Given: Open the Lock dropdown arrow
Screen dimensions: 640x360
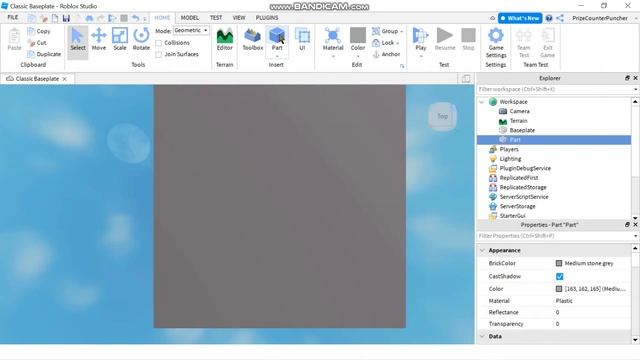Looking at the screenshot, I should click(398, 43).
